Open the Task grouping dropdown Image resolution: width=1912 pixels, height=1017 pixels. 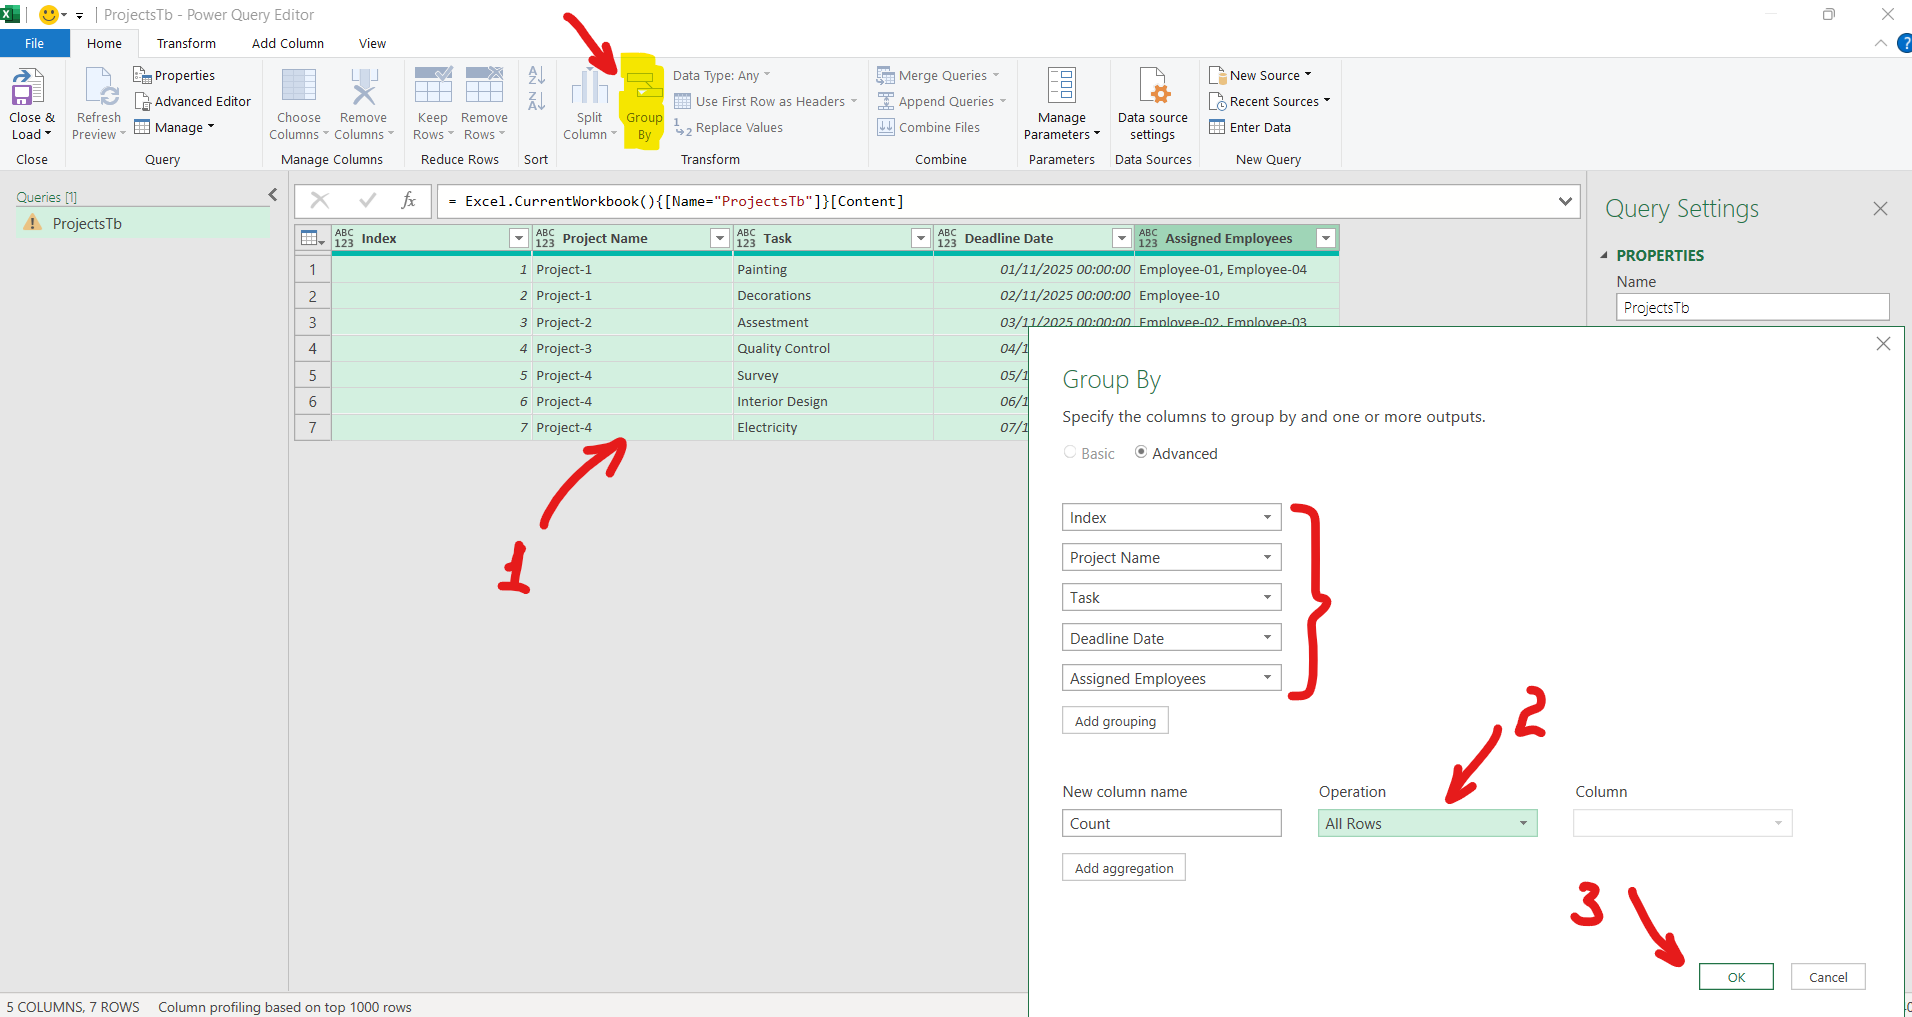(x=1171, y=597)
